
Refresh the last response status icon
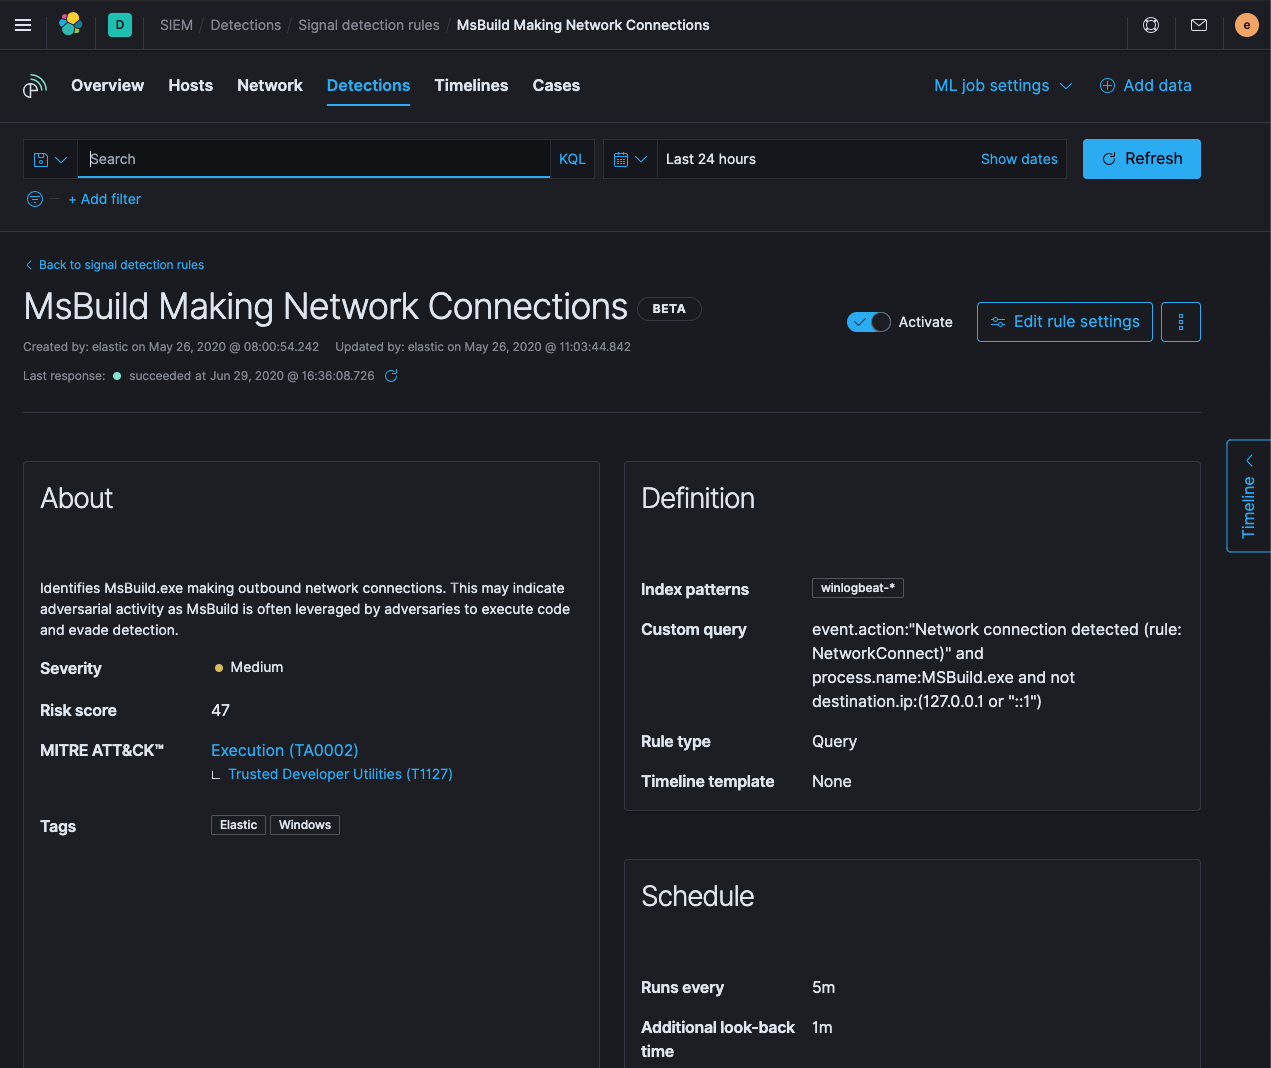pyautogui.click(x=392, y=376)
